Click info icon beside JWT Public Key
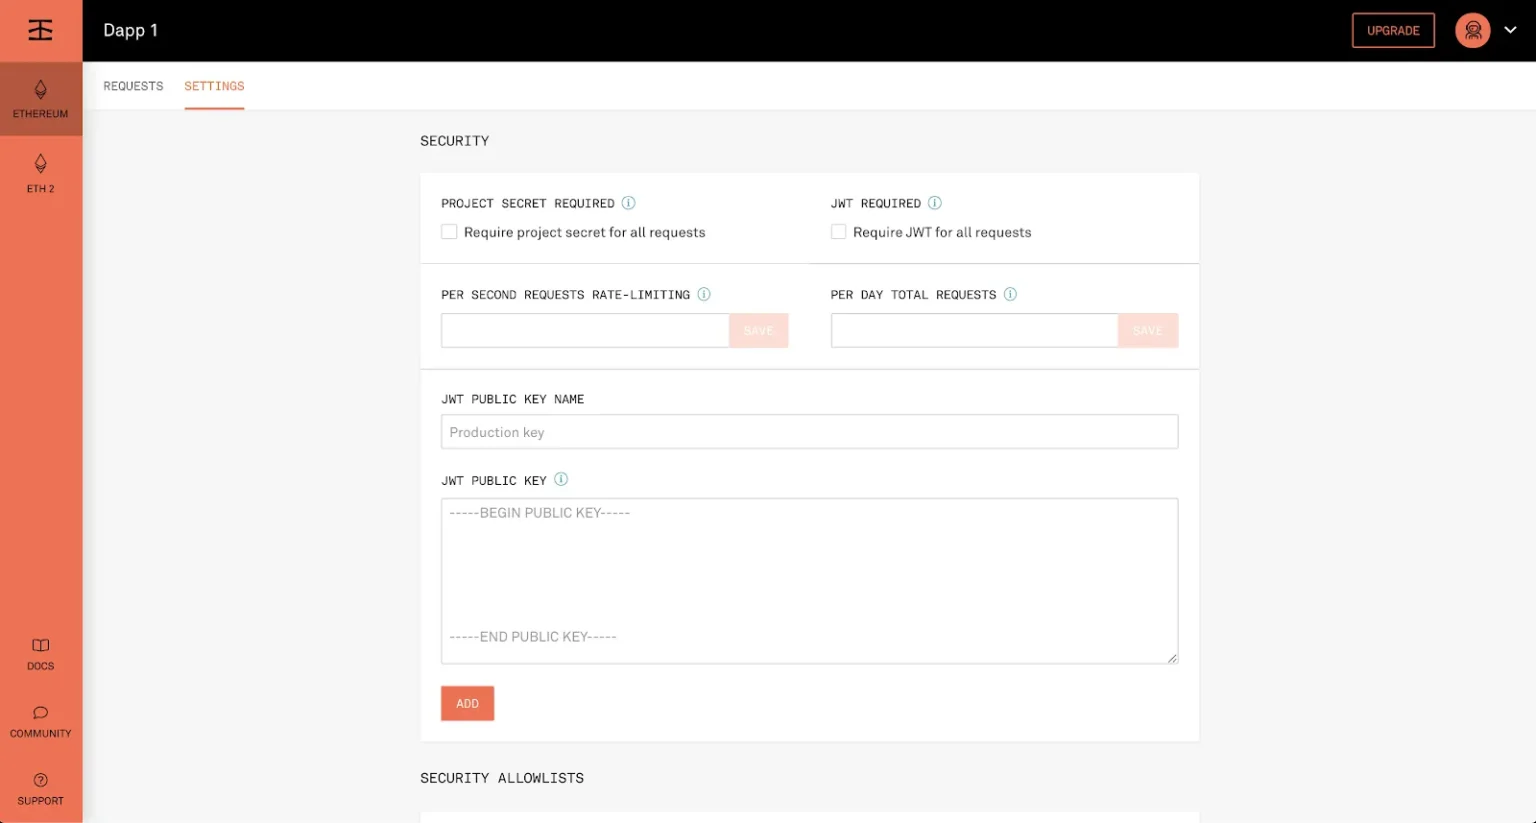Image resolution: width=1536 pixels, height=823 pixels. (561, 479)
